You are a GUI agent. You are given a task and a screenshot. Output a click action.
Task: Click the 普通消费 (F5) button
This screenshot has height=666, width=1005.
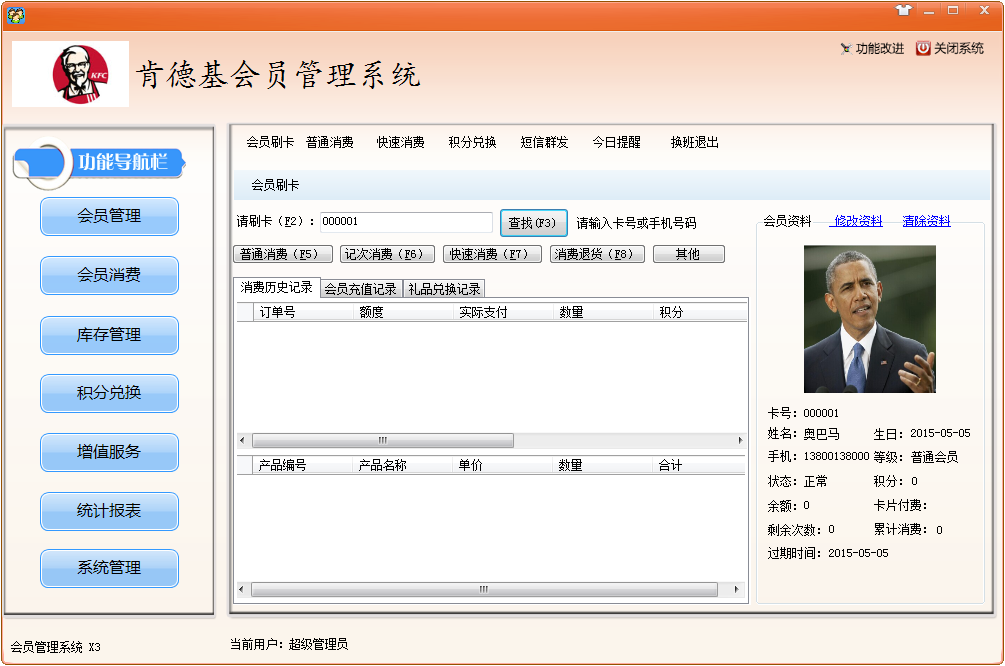coord(283,254)
